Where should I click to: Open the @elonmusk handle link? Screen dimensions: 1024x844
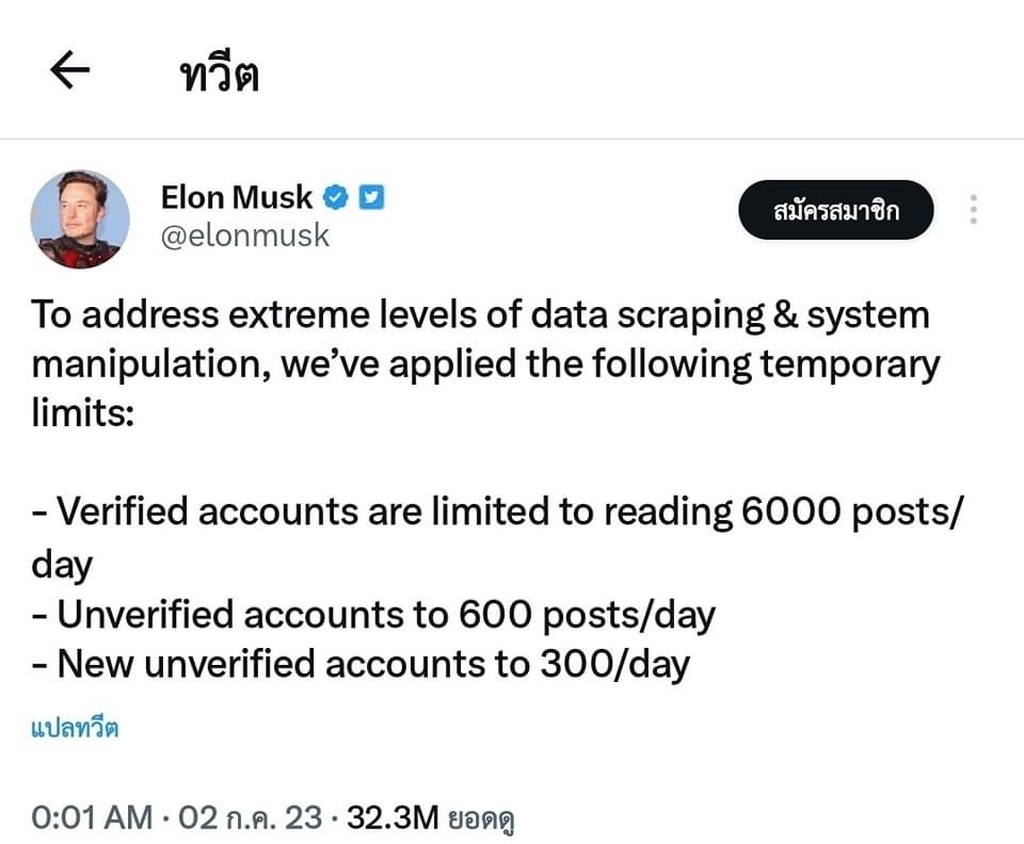point(245,235)
